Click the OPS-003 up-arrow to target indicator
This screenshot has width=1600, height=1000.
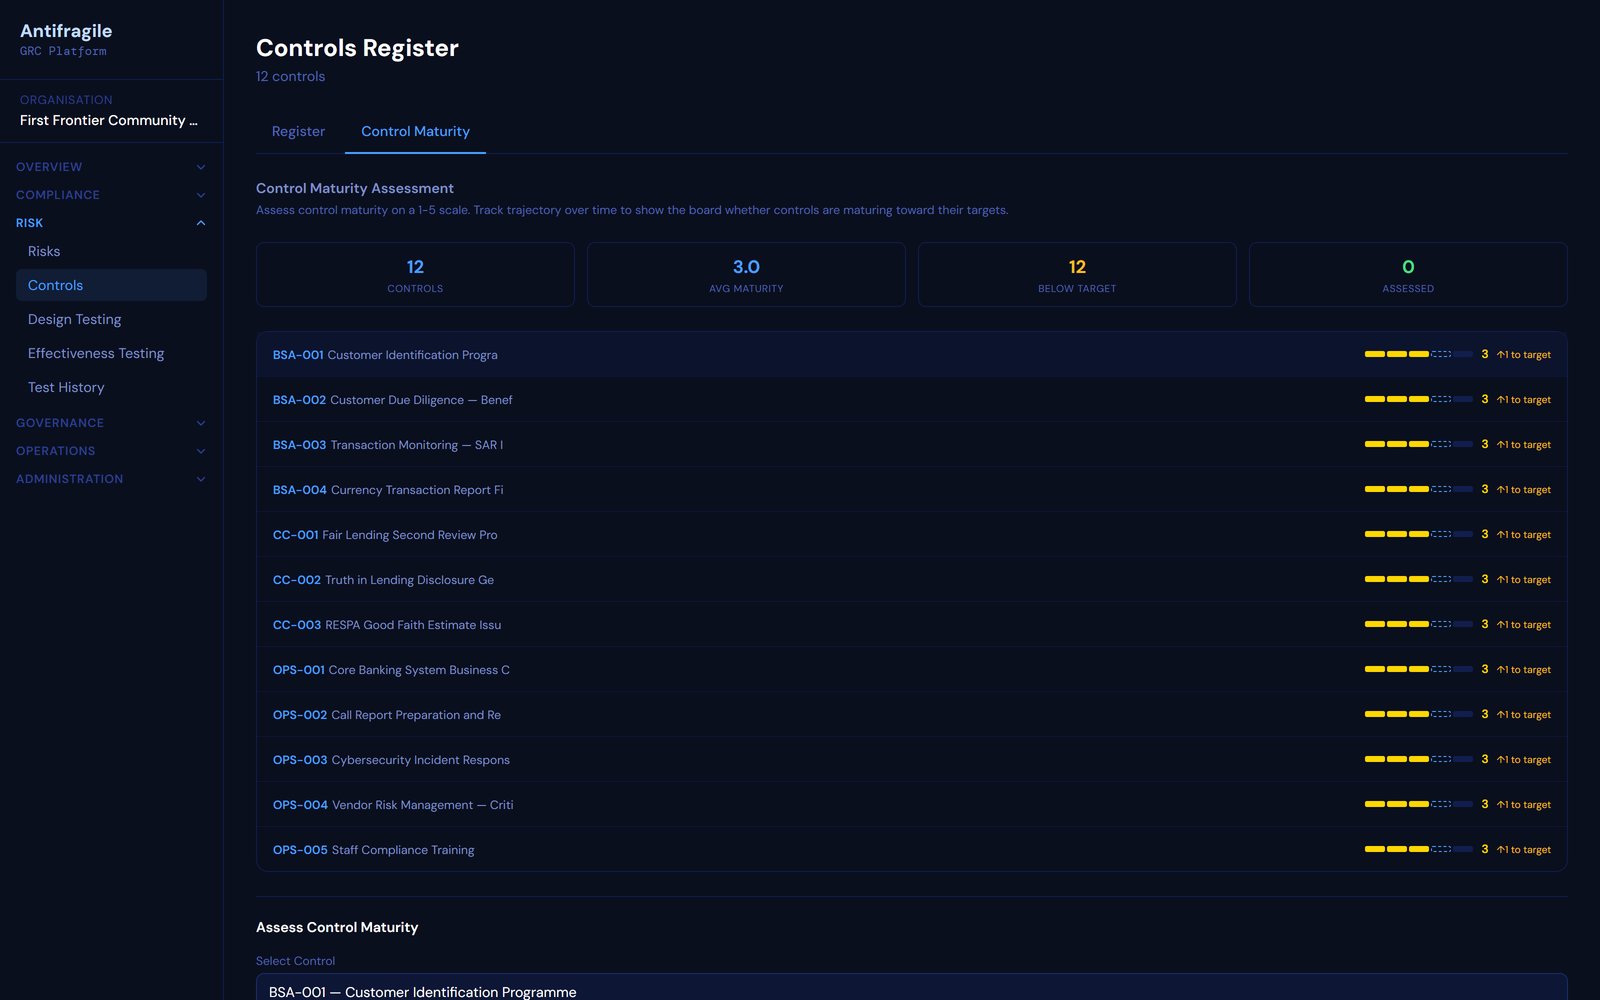[1523, 760]
